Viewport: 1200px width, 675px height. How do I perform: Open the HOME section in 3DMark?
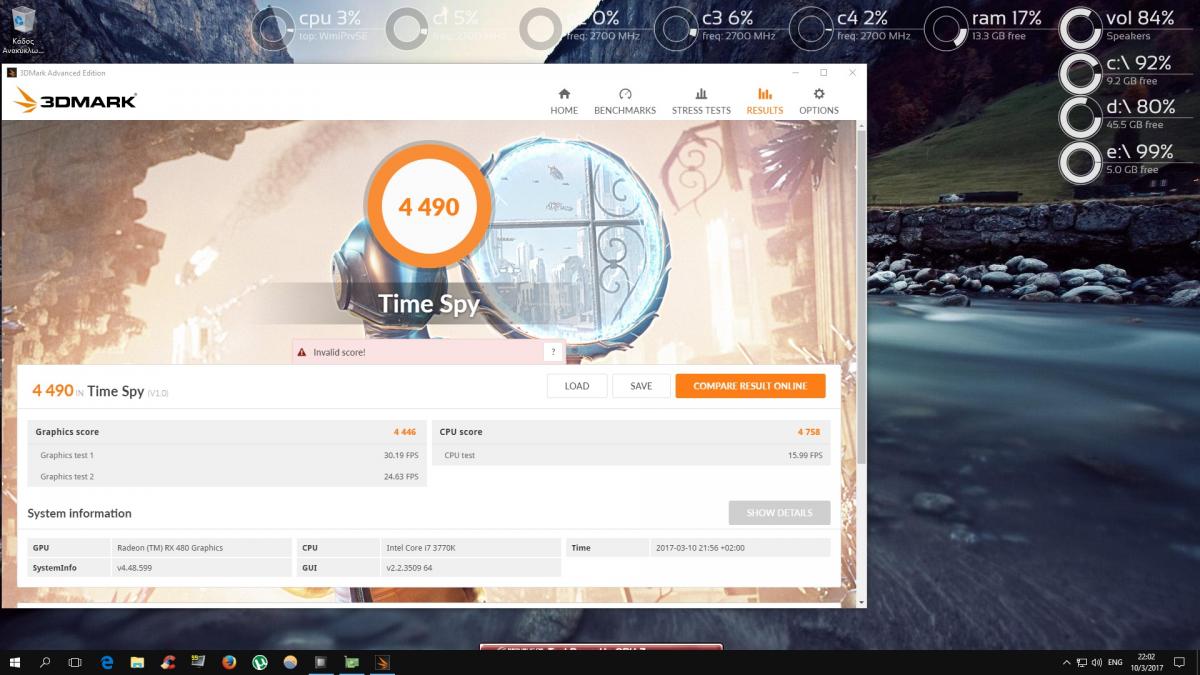(564, 101)
